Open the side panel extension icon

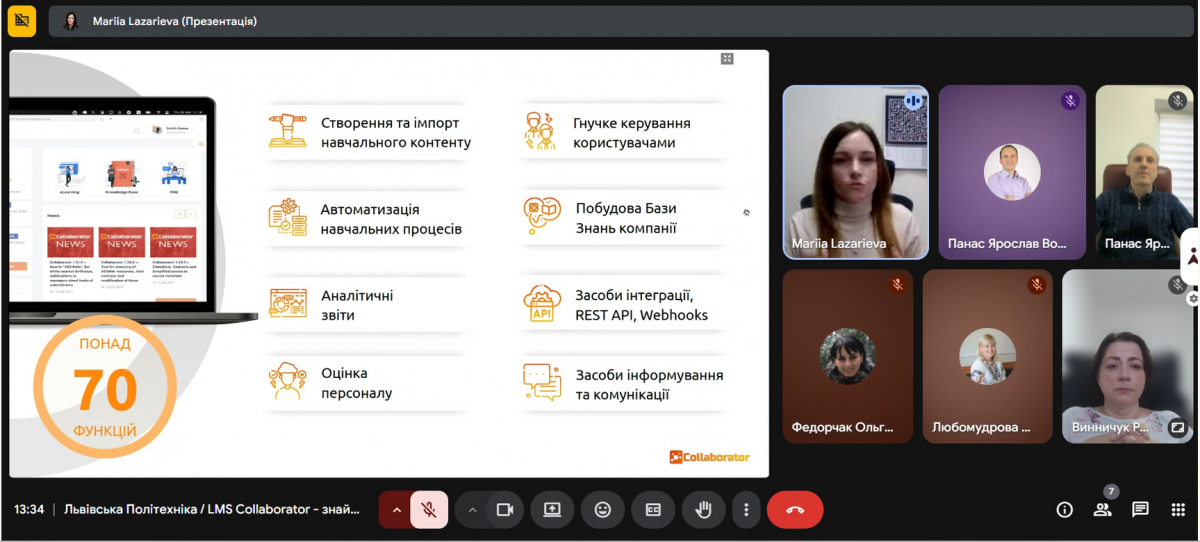[1191, 257]
